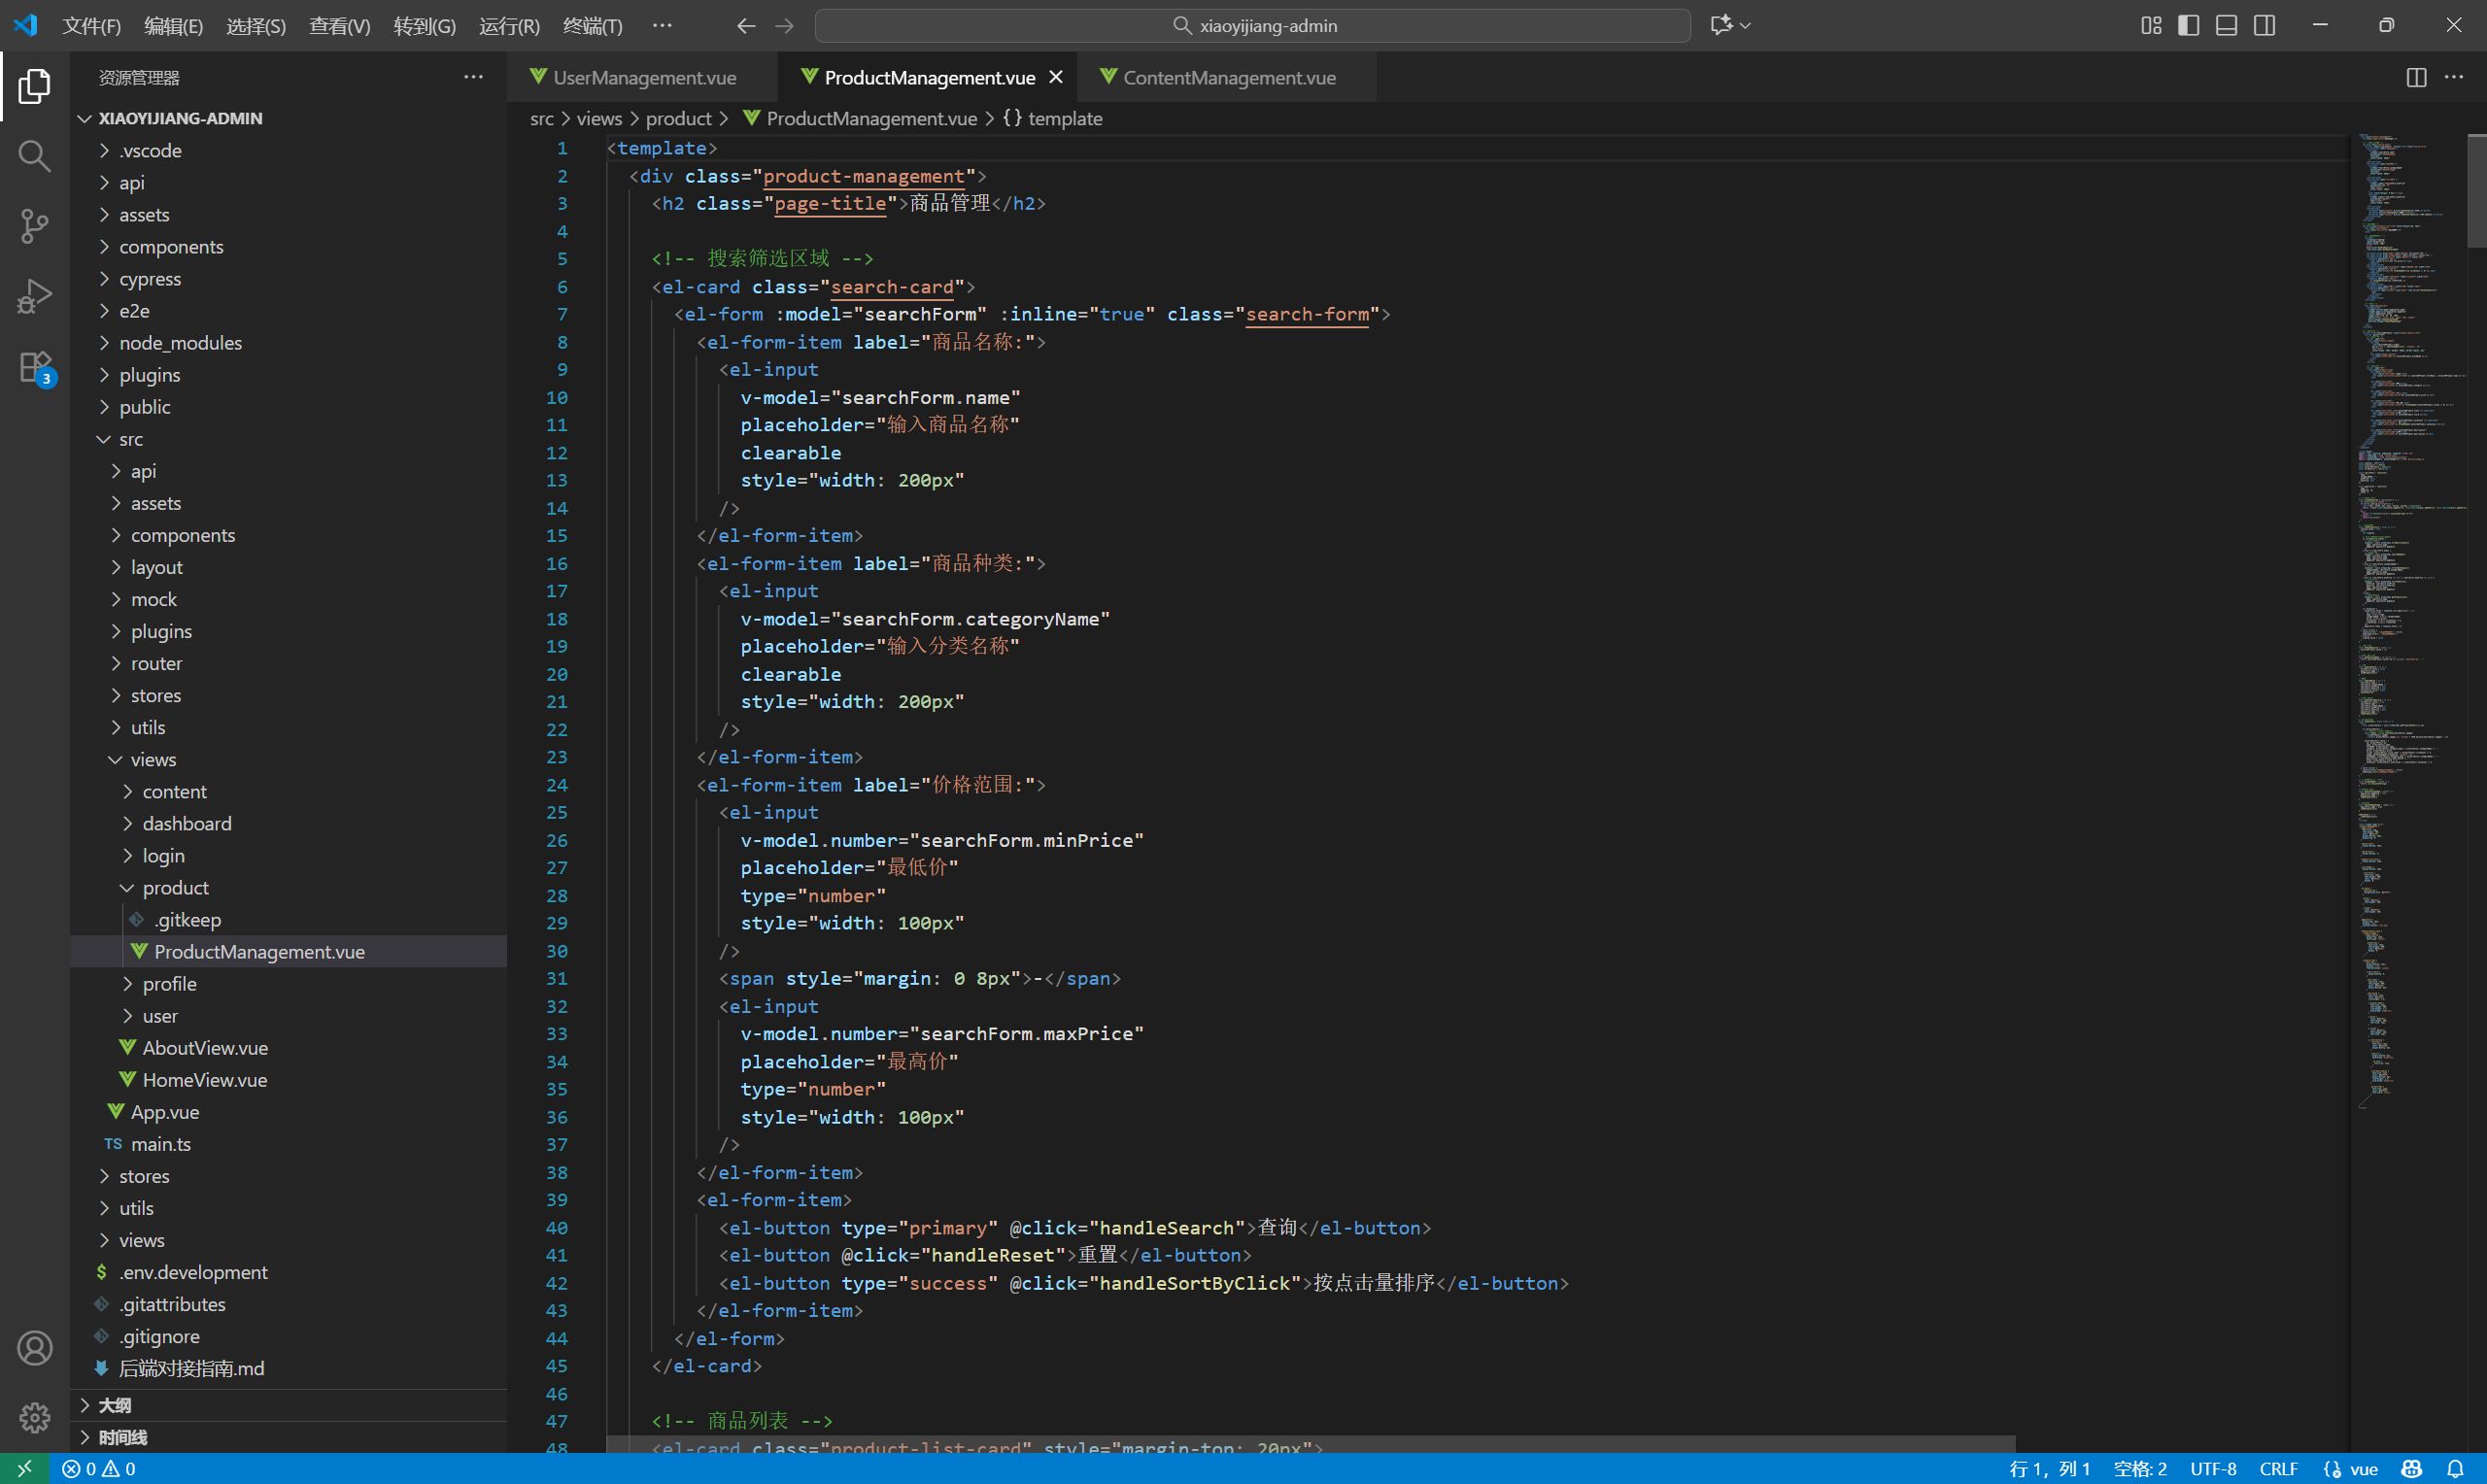Toggle secondary side bar visibility
2487x1484 pixels.
[2265, 25]
